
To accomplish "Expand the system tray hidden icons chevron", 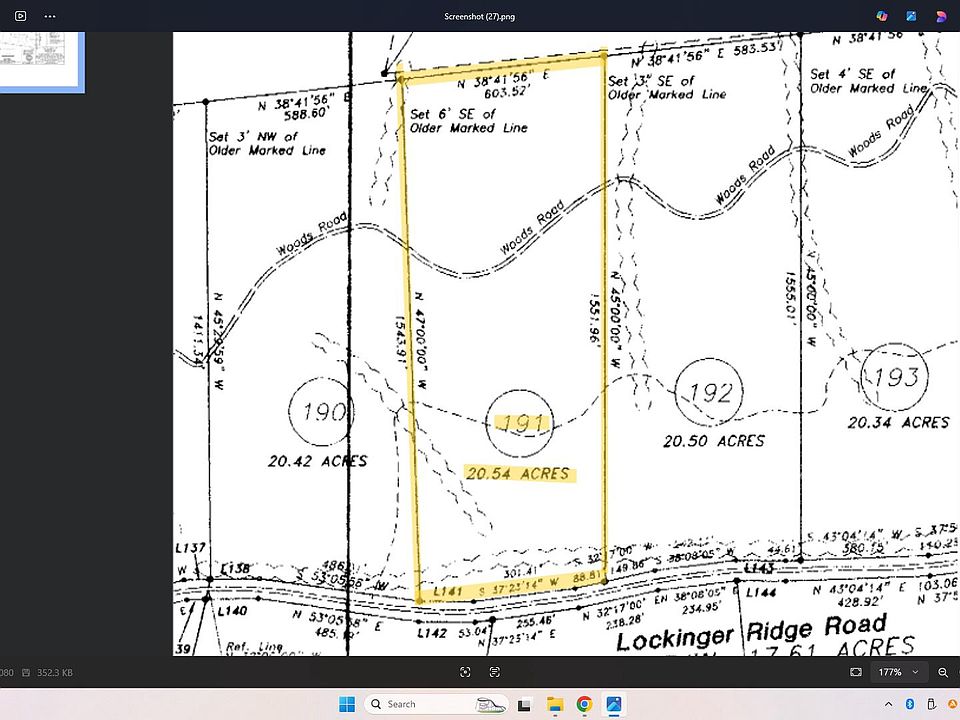I will pos(887,704).
